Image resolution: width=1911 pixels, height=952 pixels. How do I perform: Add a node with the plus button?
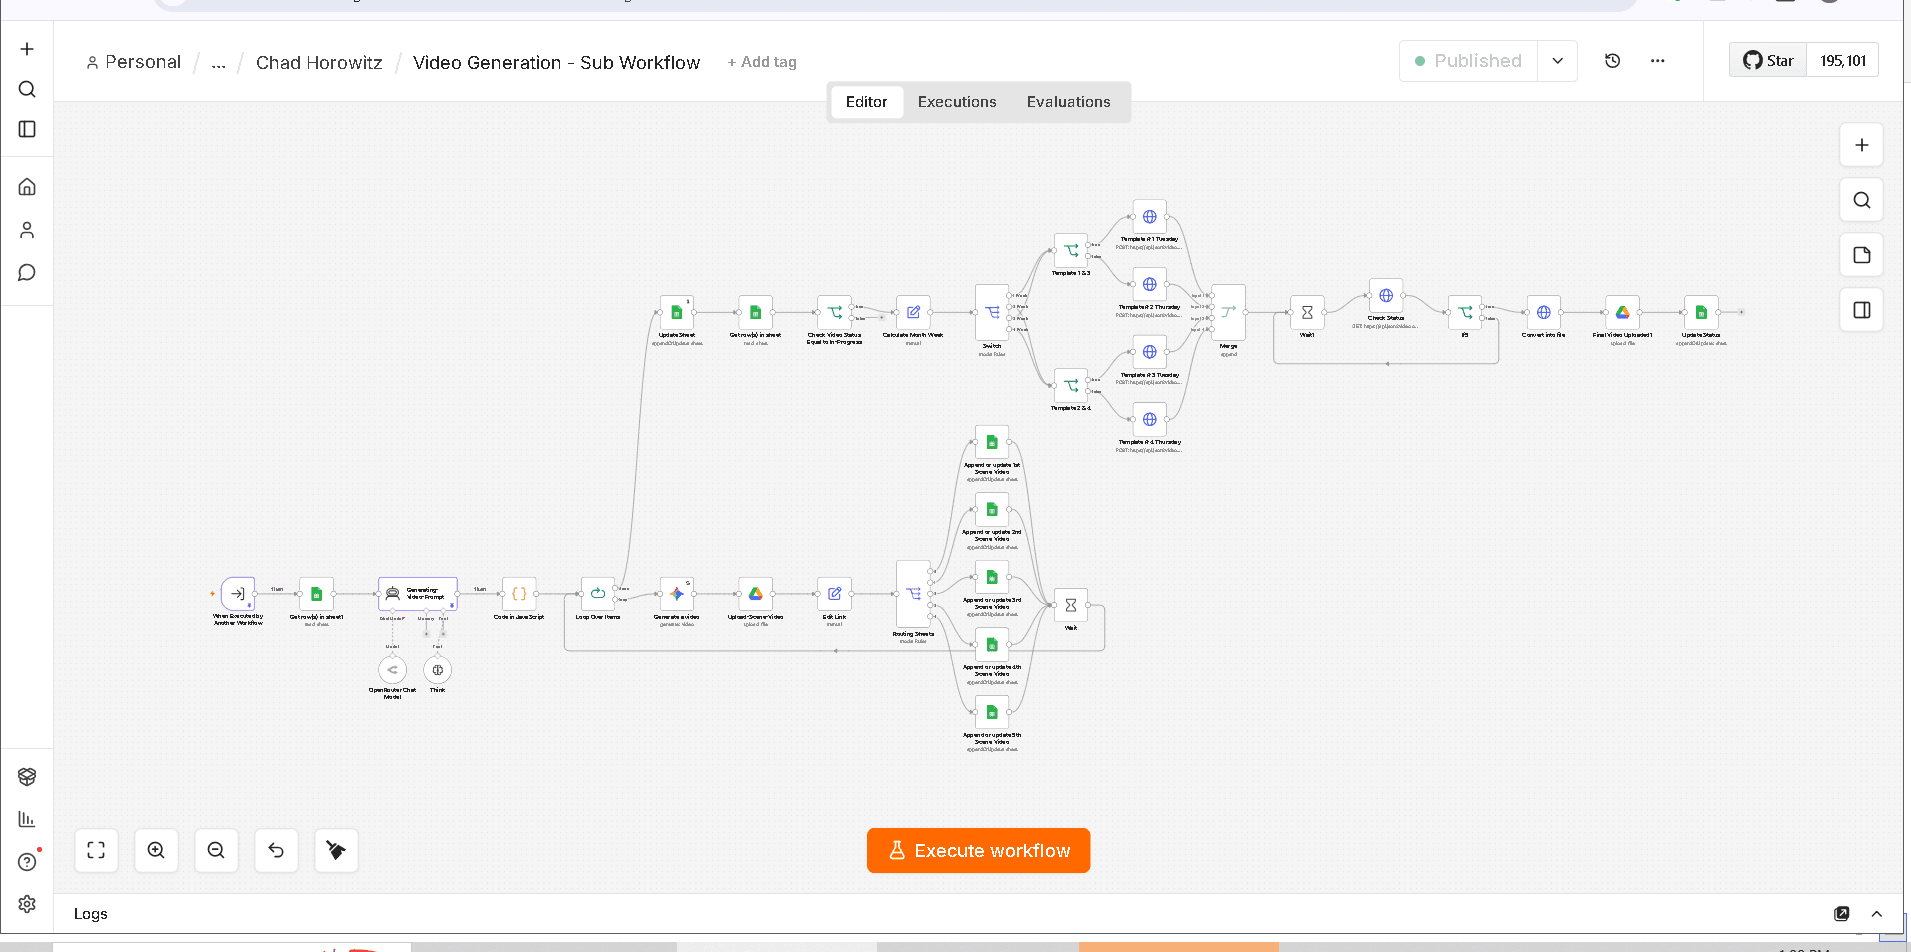coord(1862,145)
